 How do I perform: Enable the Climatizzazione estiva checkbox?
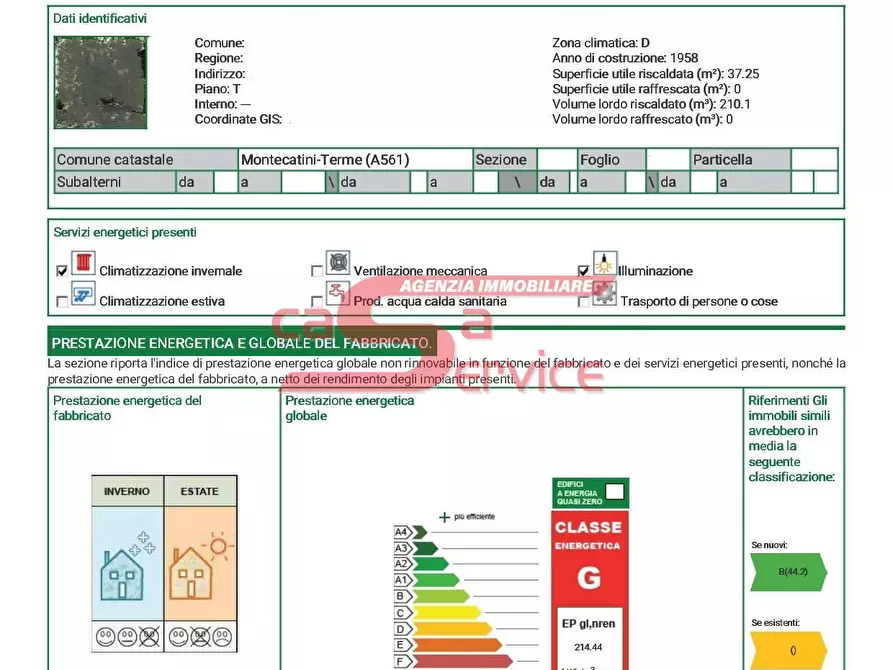point(62,301)
